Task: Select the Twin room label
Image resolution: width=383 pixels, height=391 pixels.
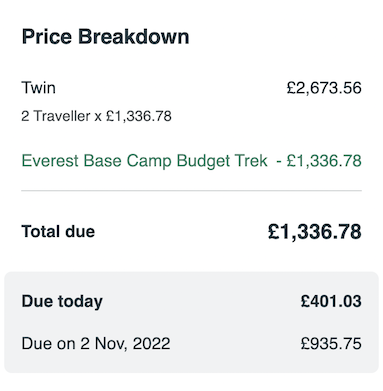Action: [38, 88]
